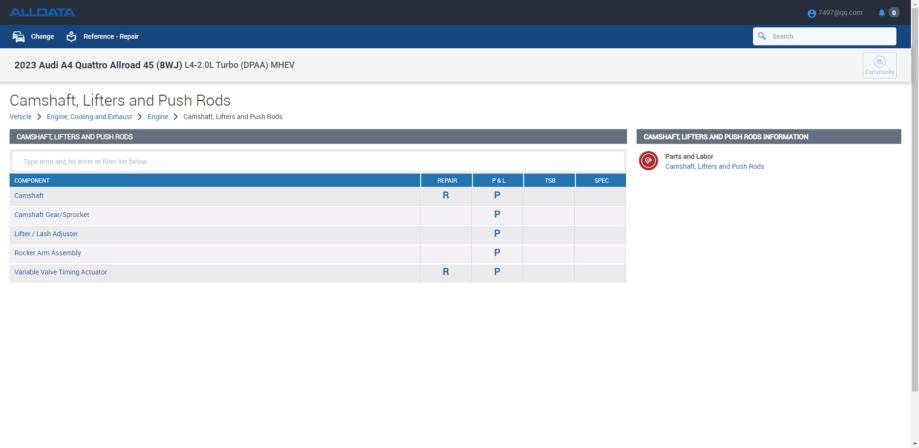
Task: Click the Change vehicle icon
Action: click(19, 36)
